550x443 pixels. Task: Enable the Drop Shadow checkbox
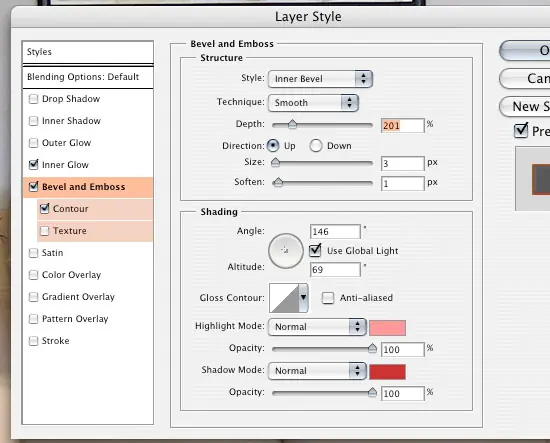(x=33, y=99)
